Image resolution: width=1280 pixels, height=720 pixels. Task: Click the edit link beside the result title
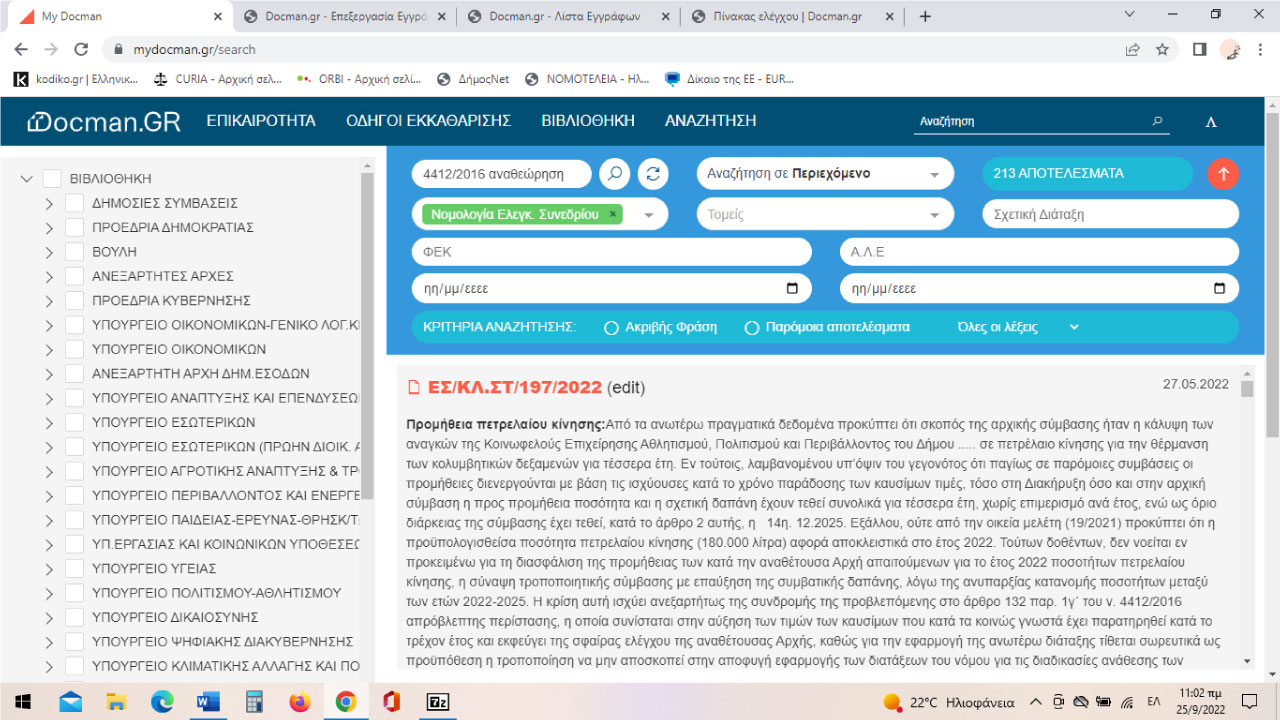630,388
